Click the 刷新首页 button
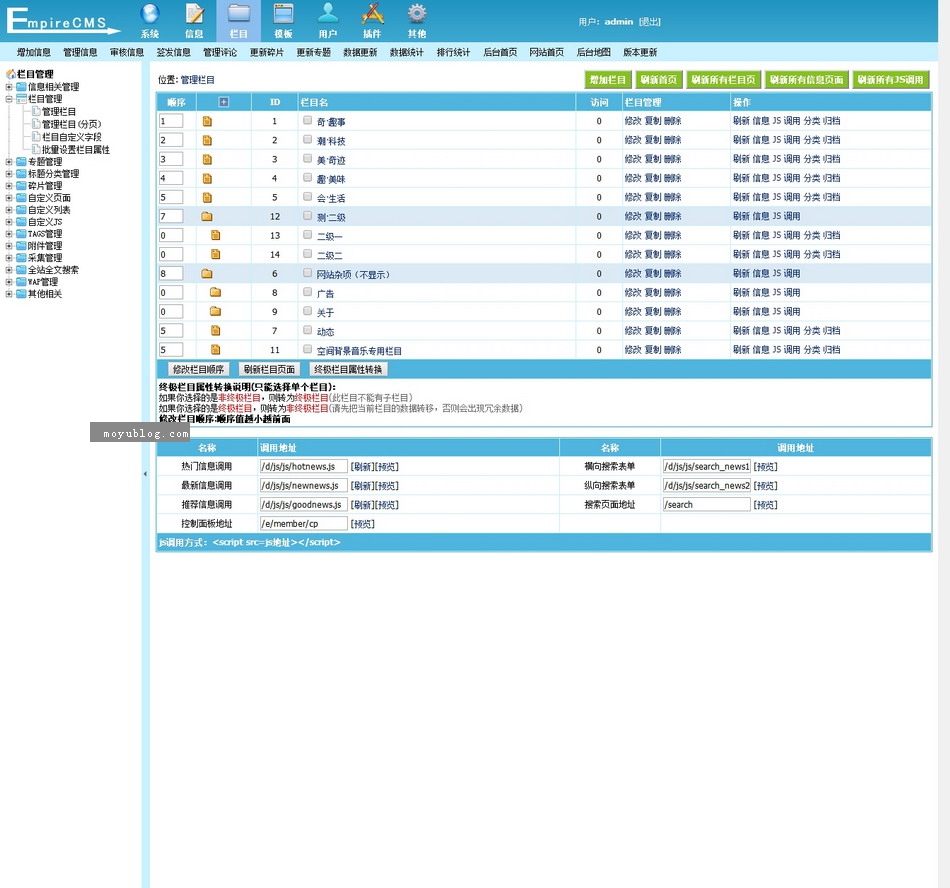The height and width of the screenshot is (888, 950). [x=659, y=79]
